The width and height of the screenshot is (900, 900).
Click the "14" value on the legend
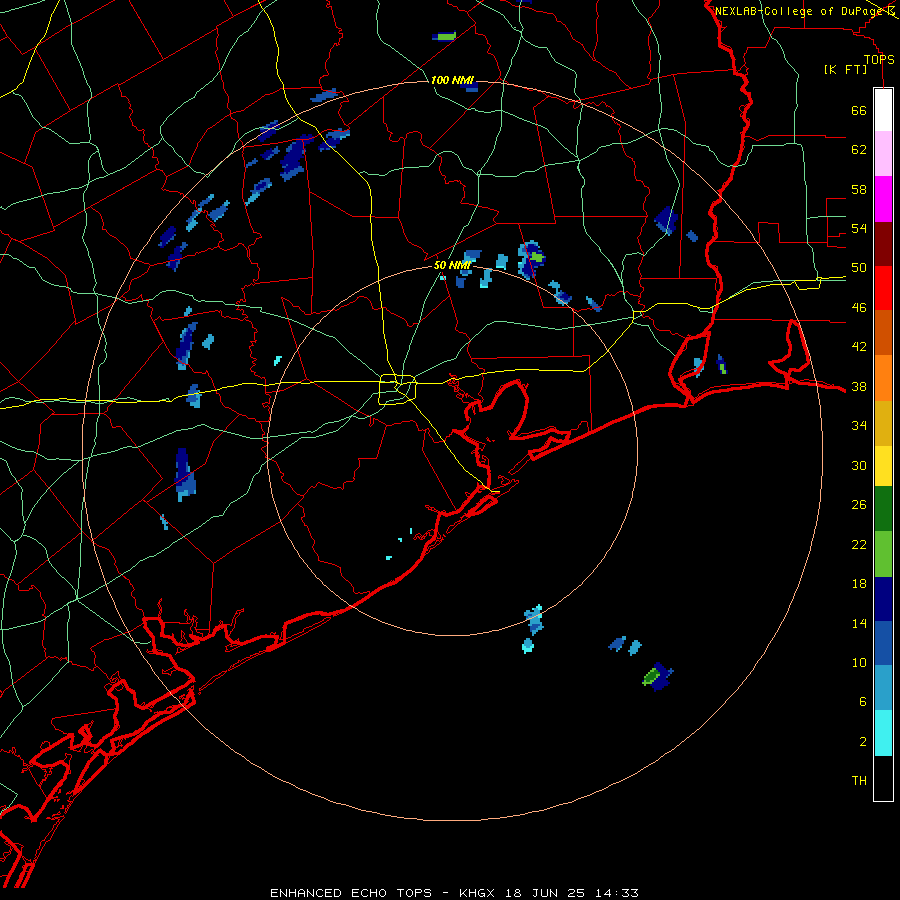tap(859, 623)
